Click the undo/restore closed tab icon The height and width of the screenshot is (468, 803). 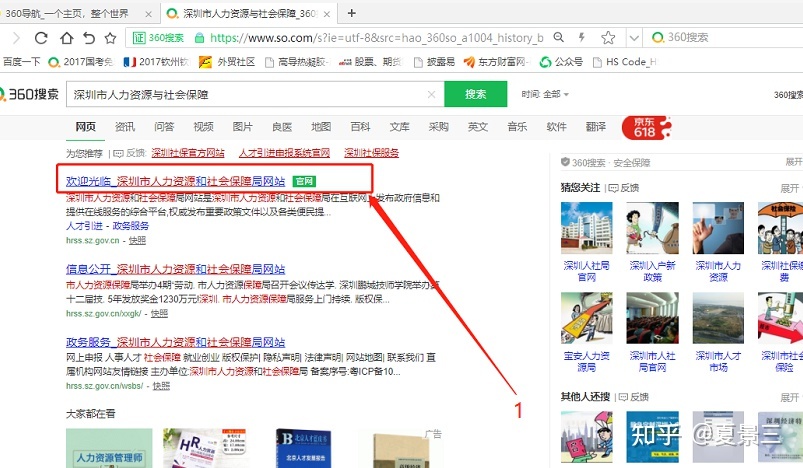click(x=89, y=38)
